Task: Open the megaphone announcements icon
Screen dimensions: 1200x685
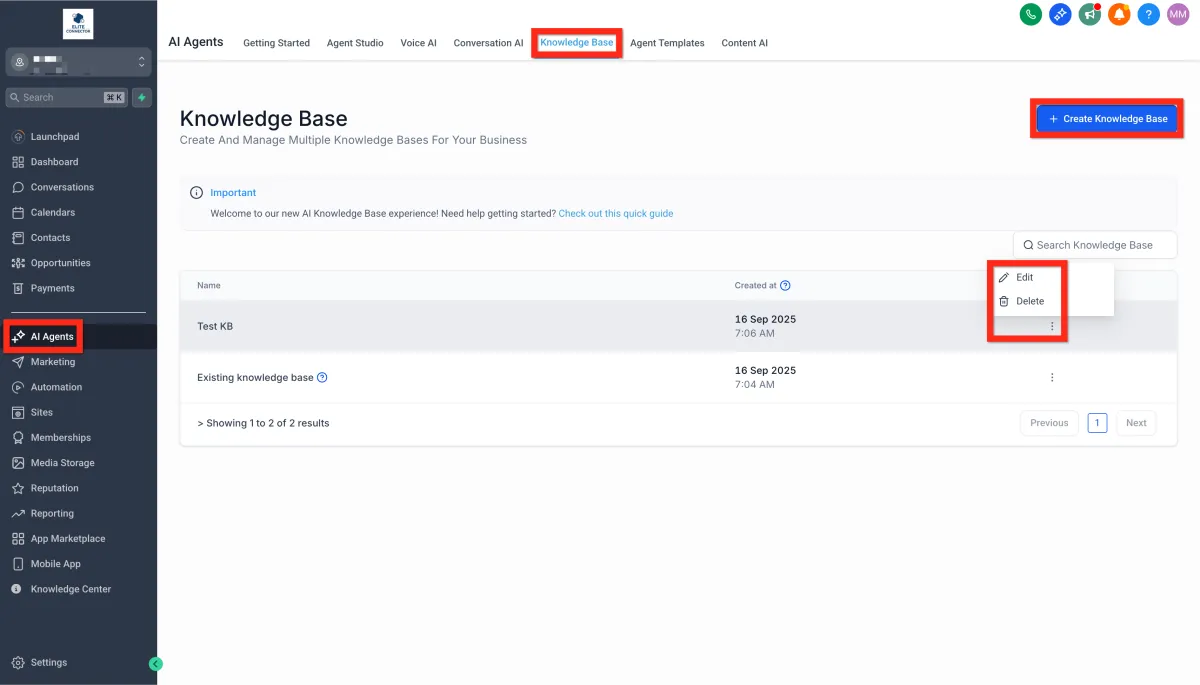Action: coord(1089,15)
